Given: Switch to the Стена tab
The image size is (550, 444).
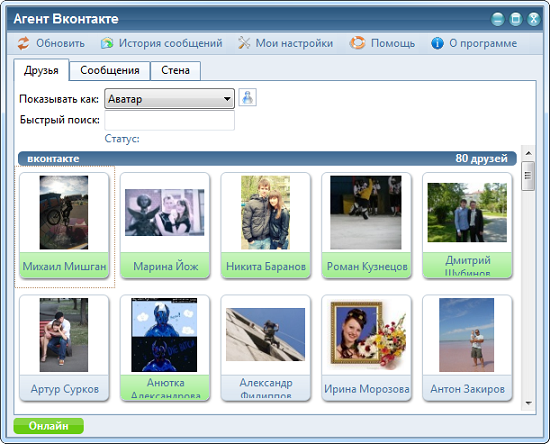Looking at the screenshot, I should tap(175, 70).
